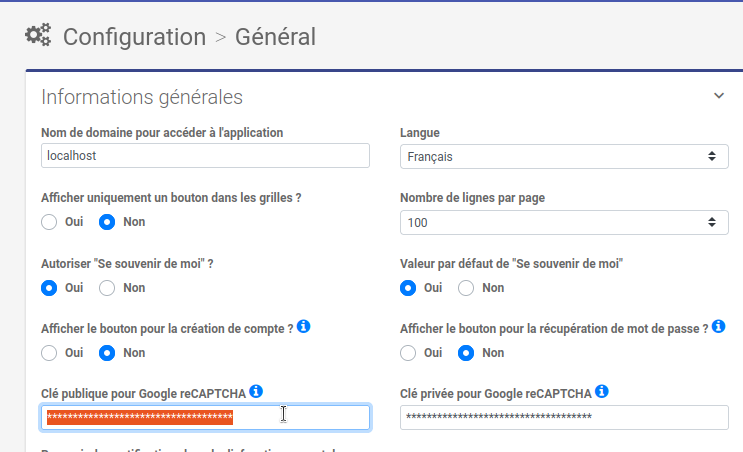743x452 pixels.
Task: Select Non for Valeur par défaut Se souvenir
Action: click(x=466, y=288)
